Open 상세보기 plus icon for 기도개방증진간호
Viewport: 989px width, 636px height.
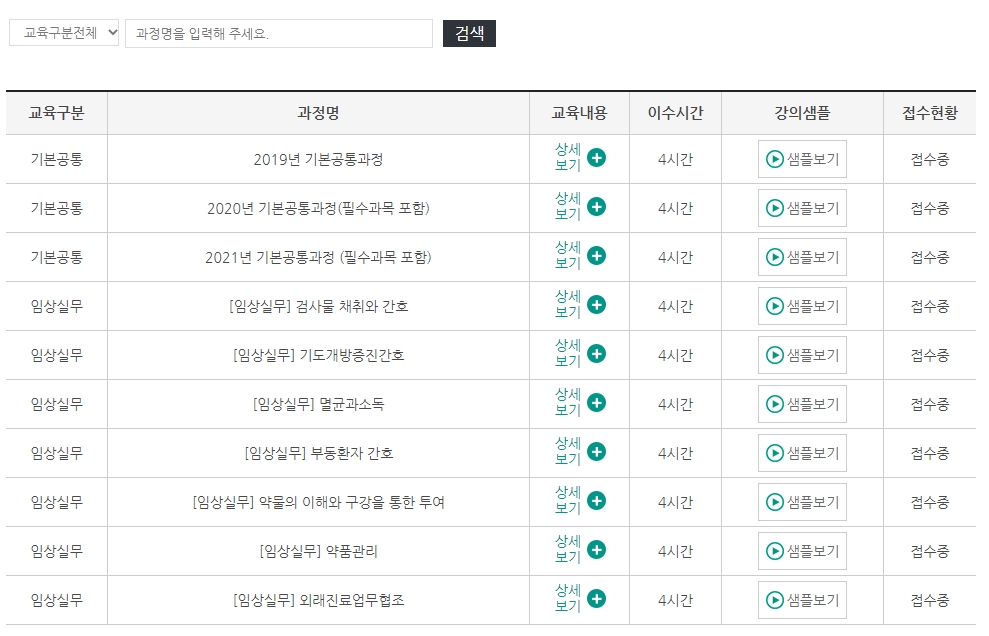[x=596, y=354]
